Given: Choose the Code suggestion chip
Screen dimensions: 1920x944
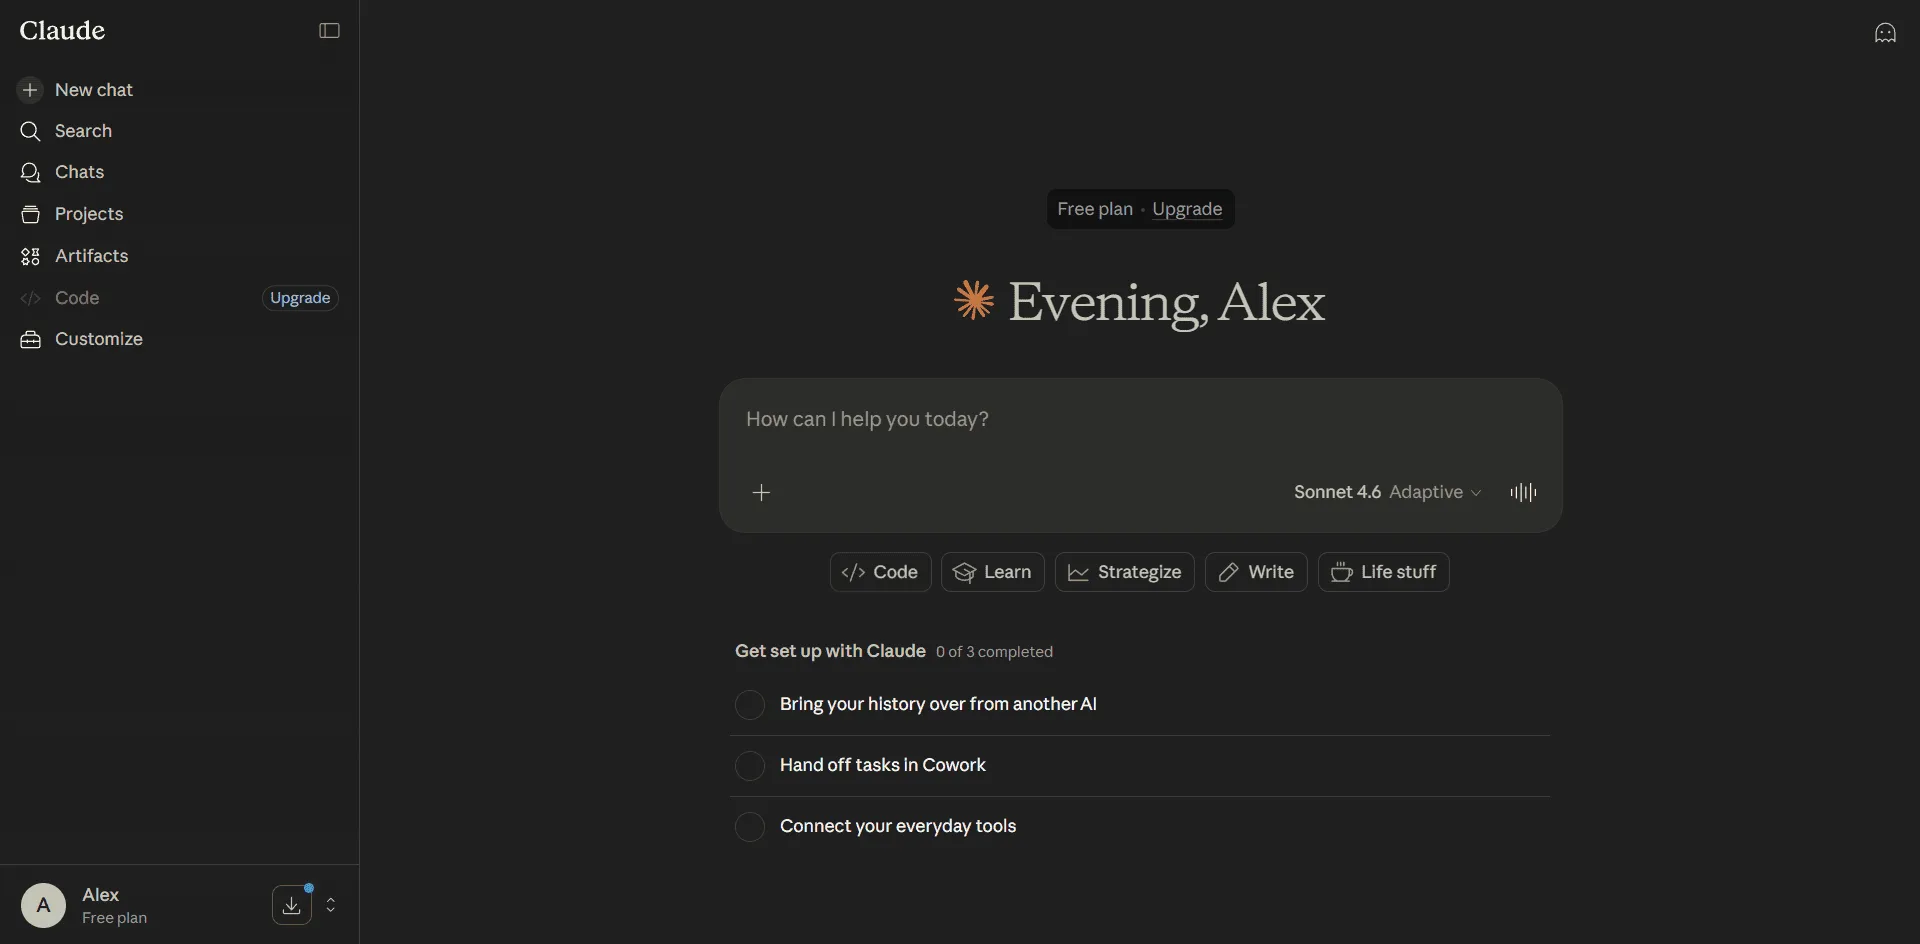Looking at the screenshot, I should (x=880, y=572).
